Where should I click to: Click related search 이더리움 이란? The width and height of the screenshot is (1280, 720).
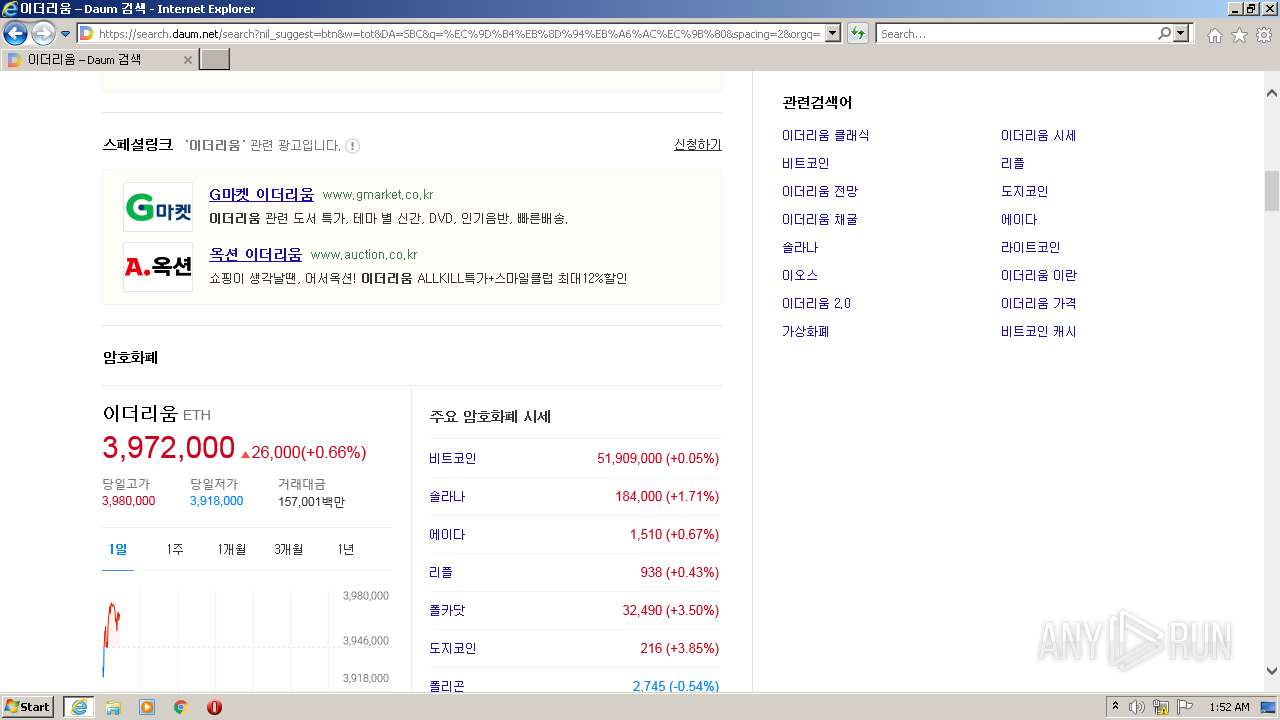point(1039,275)
